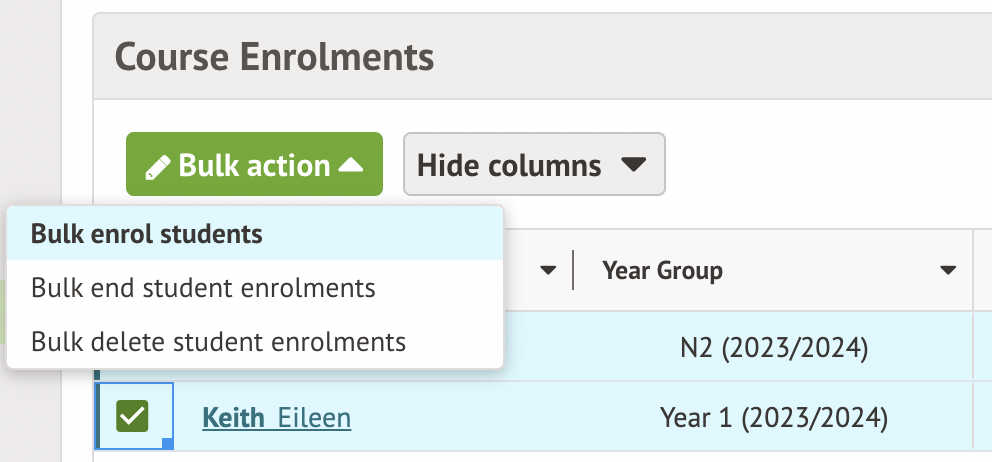Image resolution: width=992 pixels, height=462 pixels.
Task: Untick the Keith Eileen row checkbox
Action: pyautogui.click(x=132, y=416)
